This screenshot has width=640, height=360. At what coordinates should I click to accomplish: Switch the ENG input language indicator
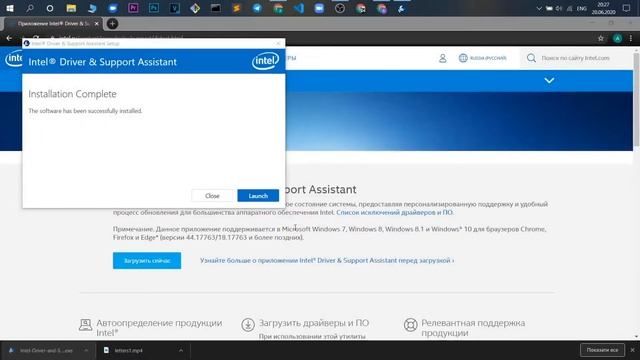tap(582, 8)
